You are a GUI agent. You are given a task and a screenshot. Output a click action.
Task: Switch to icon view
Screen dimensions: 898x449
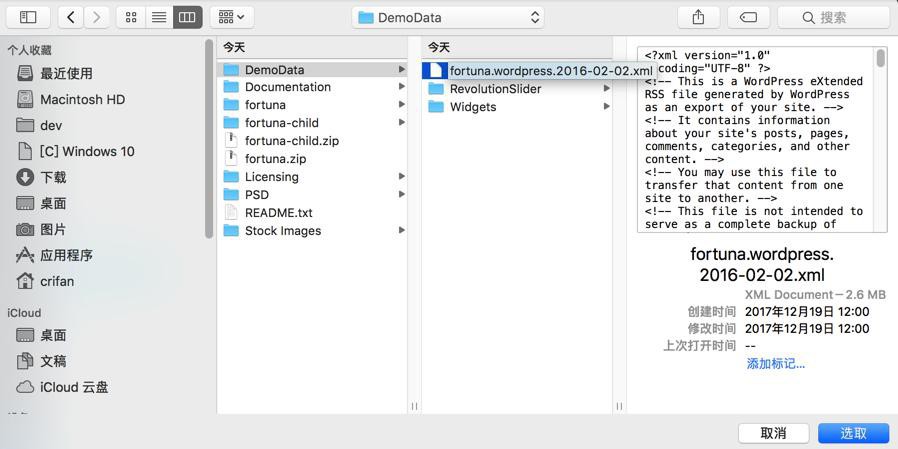click(x=131, y=17)
